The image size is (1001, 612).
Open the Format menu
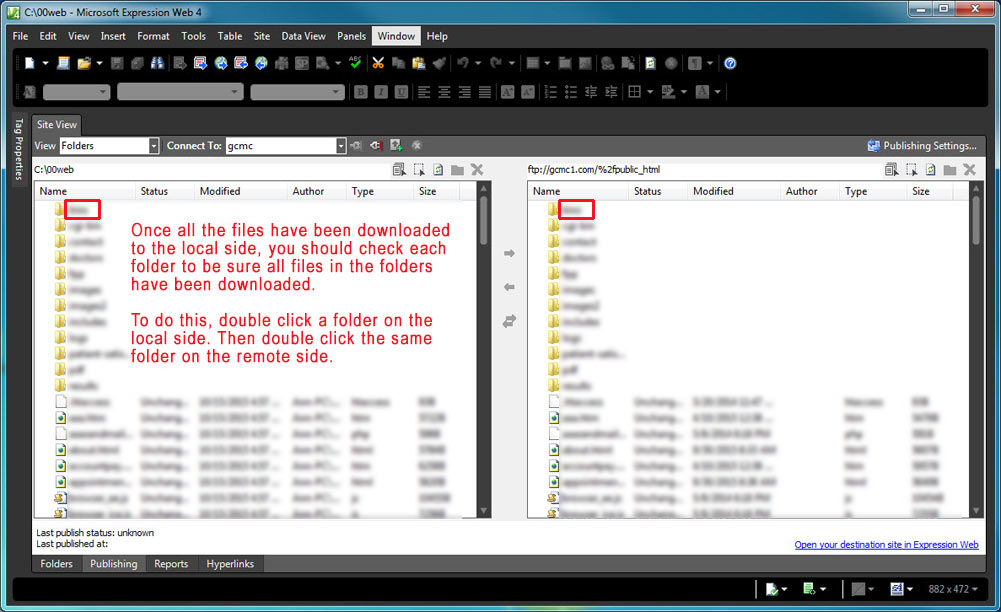pyautogui.click(x=153, y=36)
